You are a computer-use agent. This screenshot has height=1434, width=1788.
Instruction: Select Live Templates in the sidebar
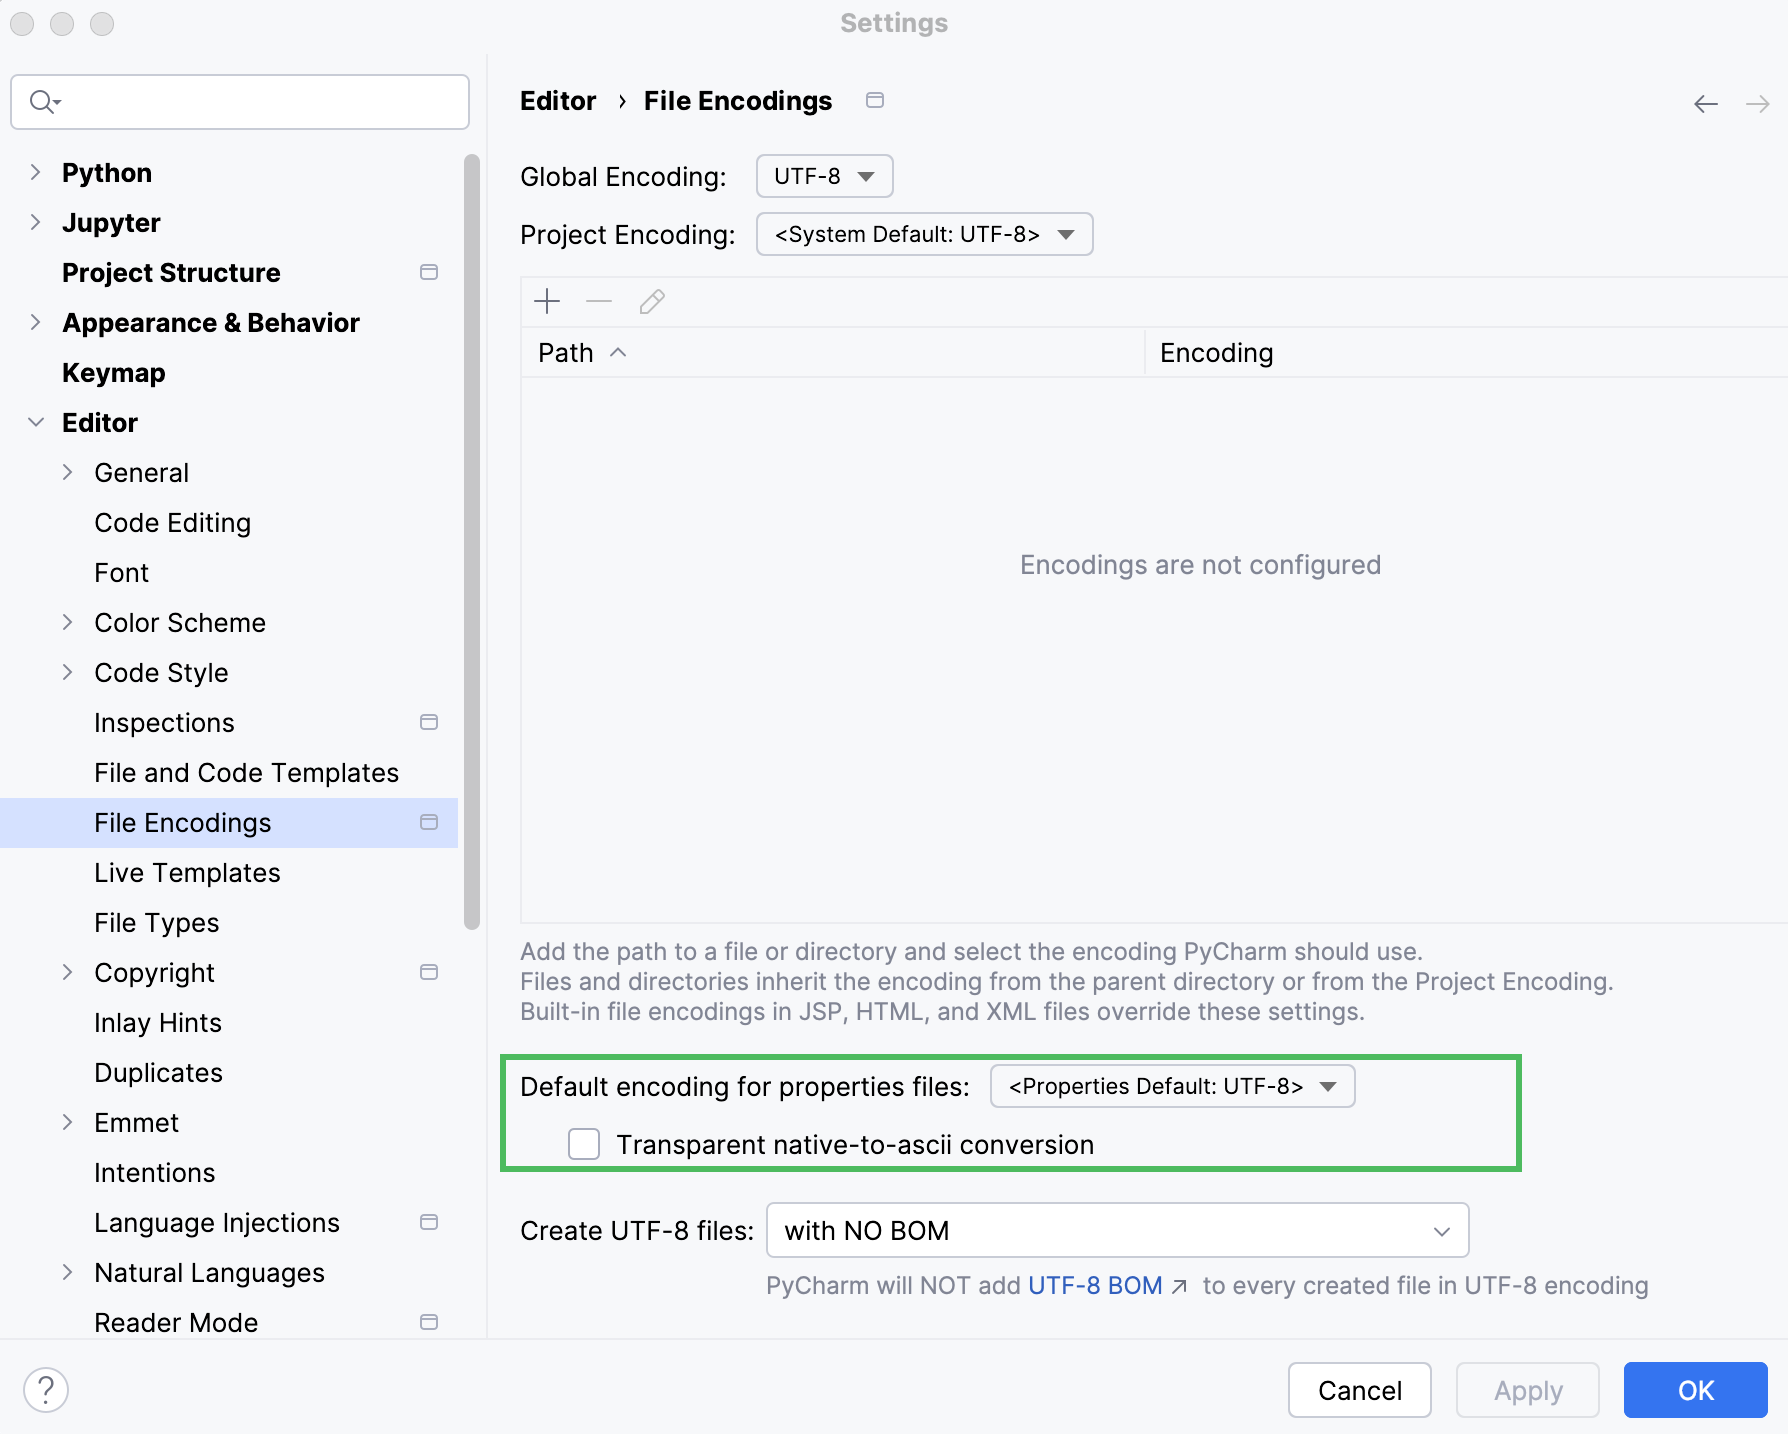(186, 872)
